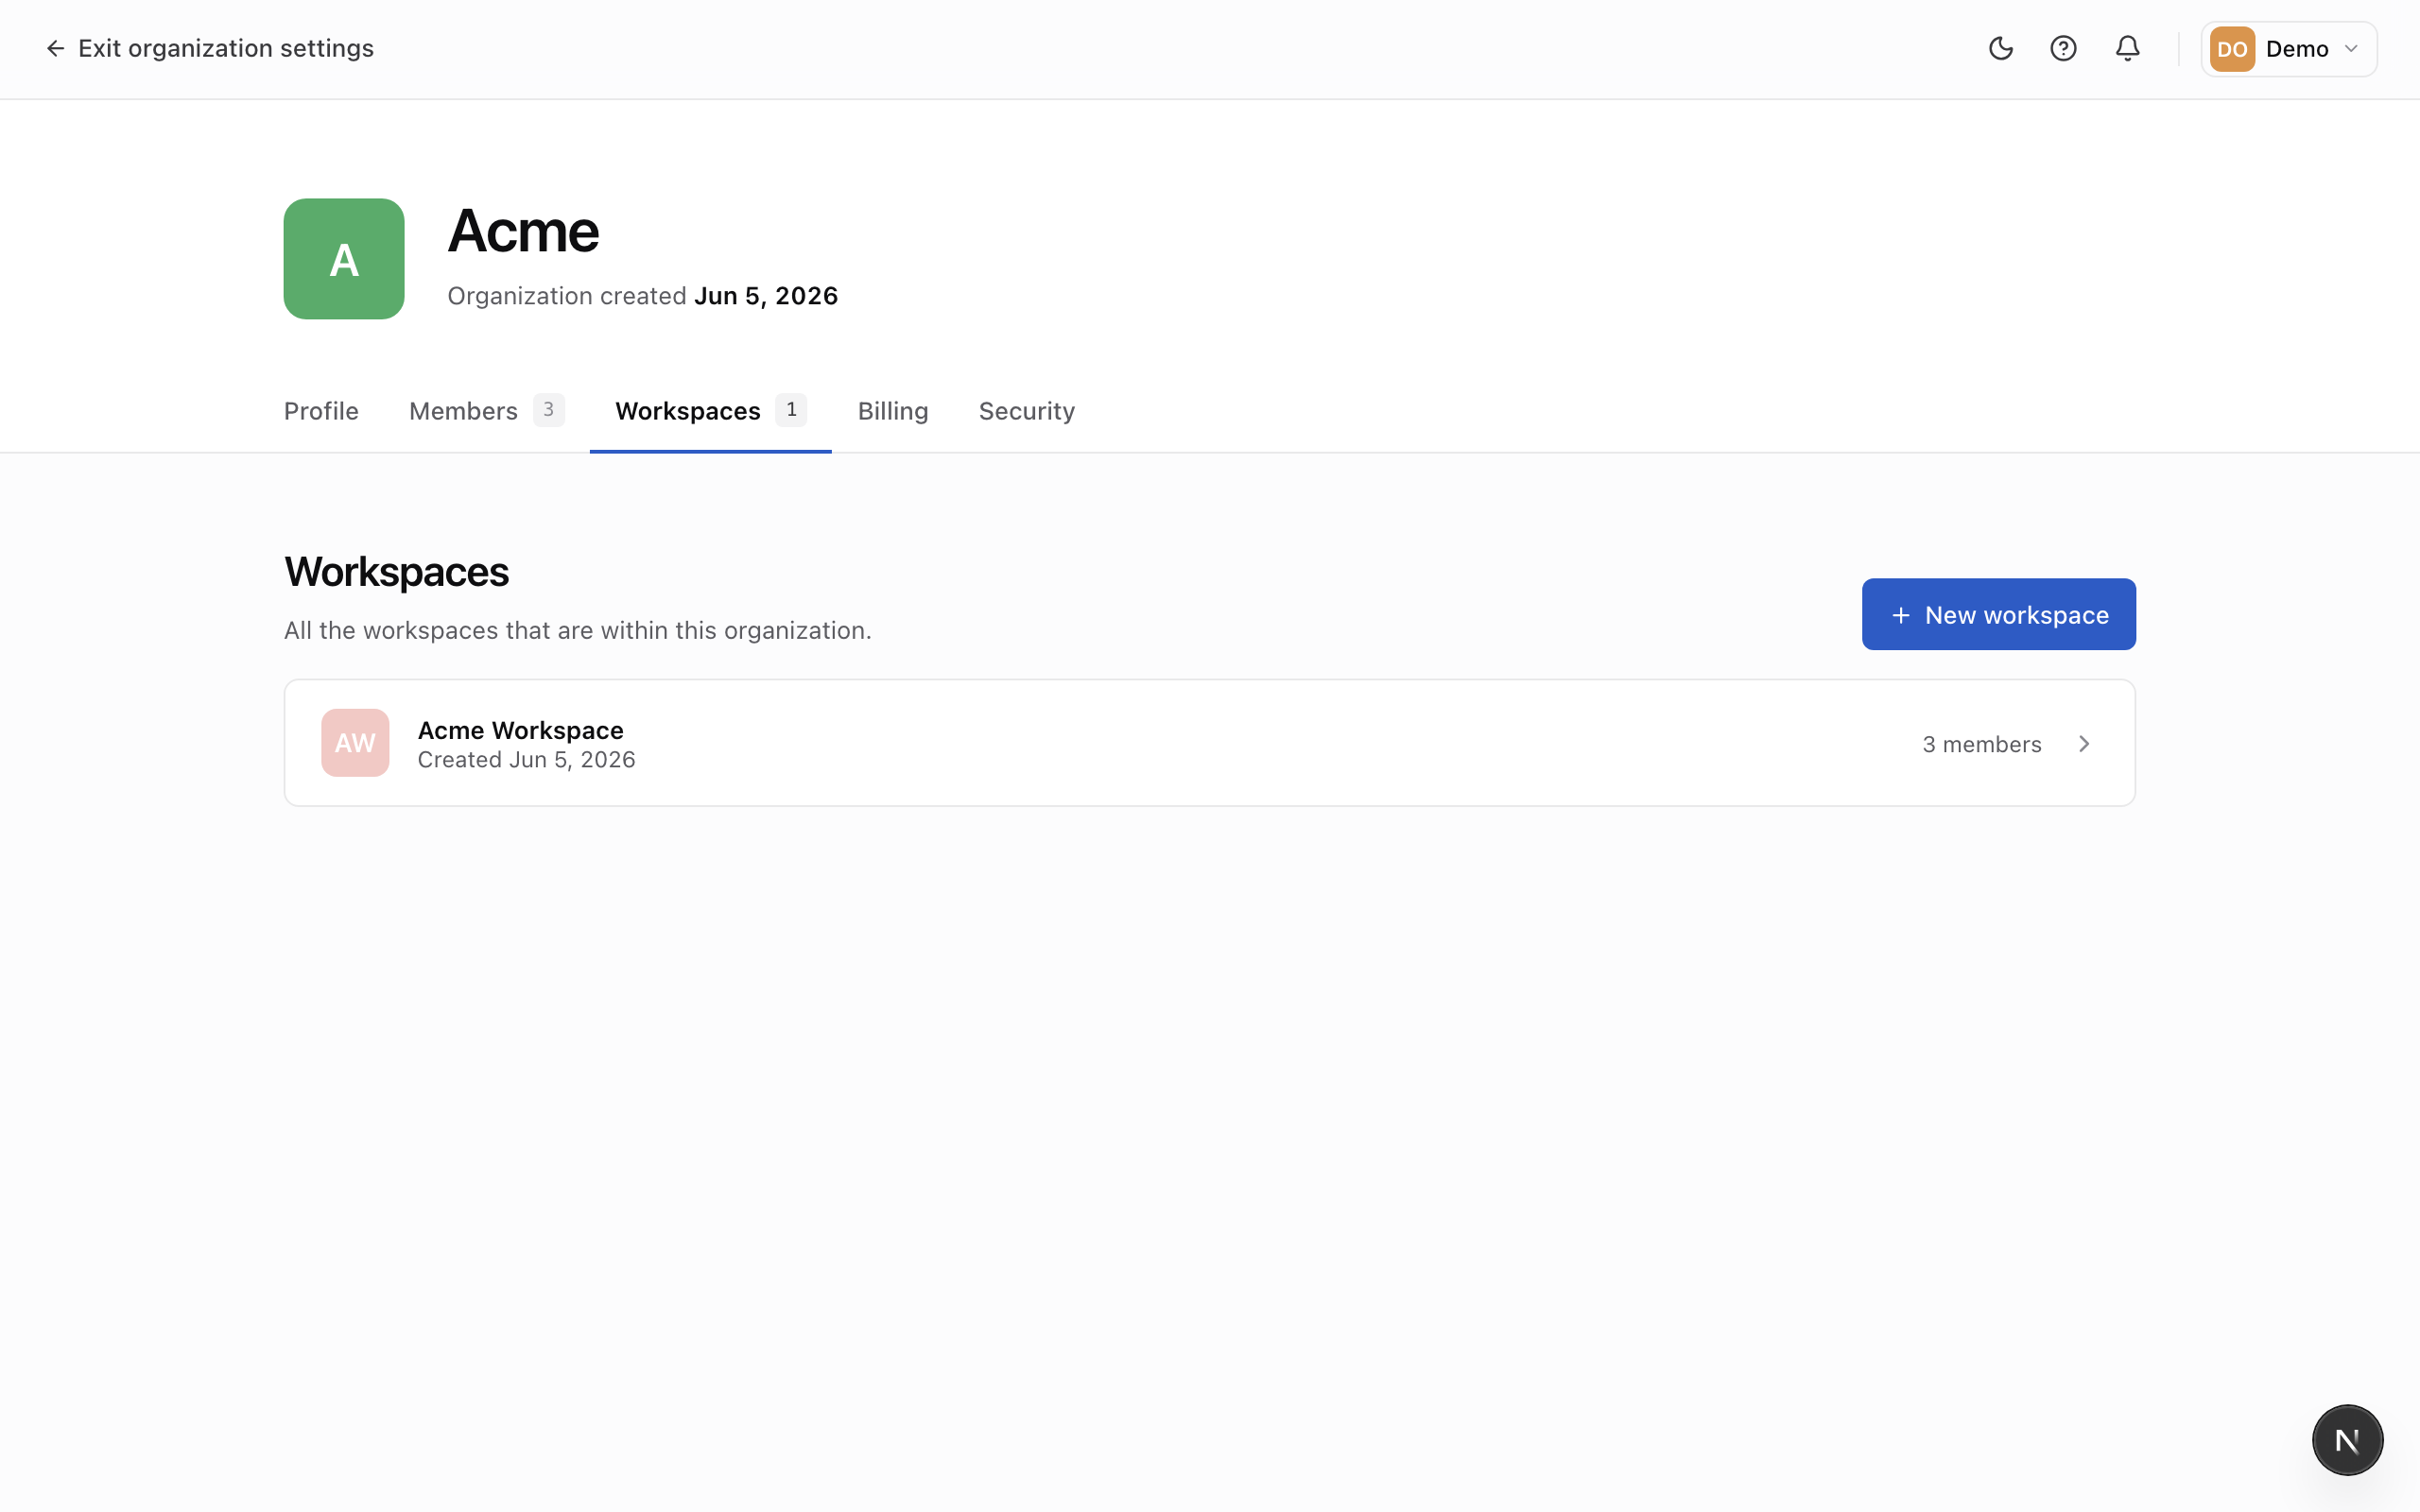The height and width of the screenshot is (1512, 2420).
Task: Click the back arrow icon near Exit
Action: coord(55,48)
